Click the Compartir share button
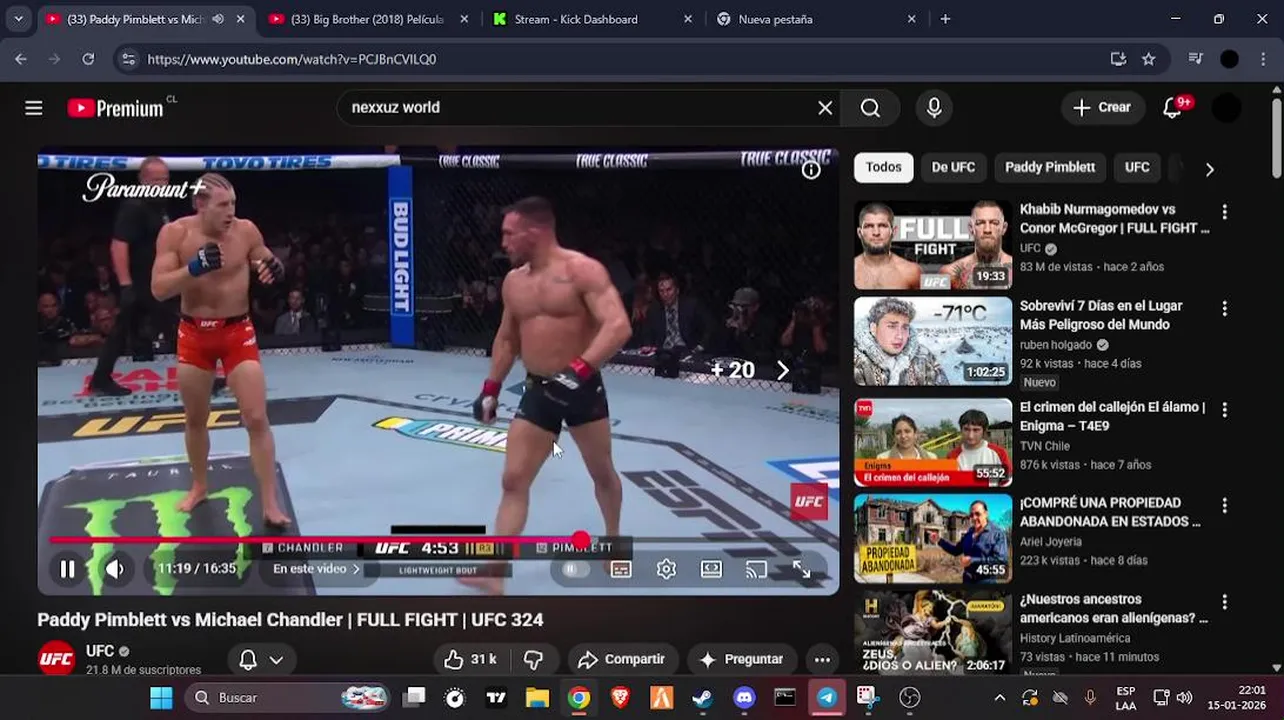Screen dimensions: 1284x720 click(622, 660)
